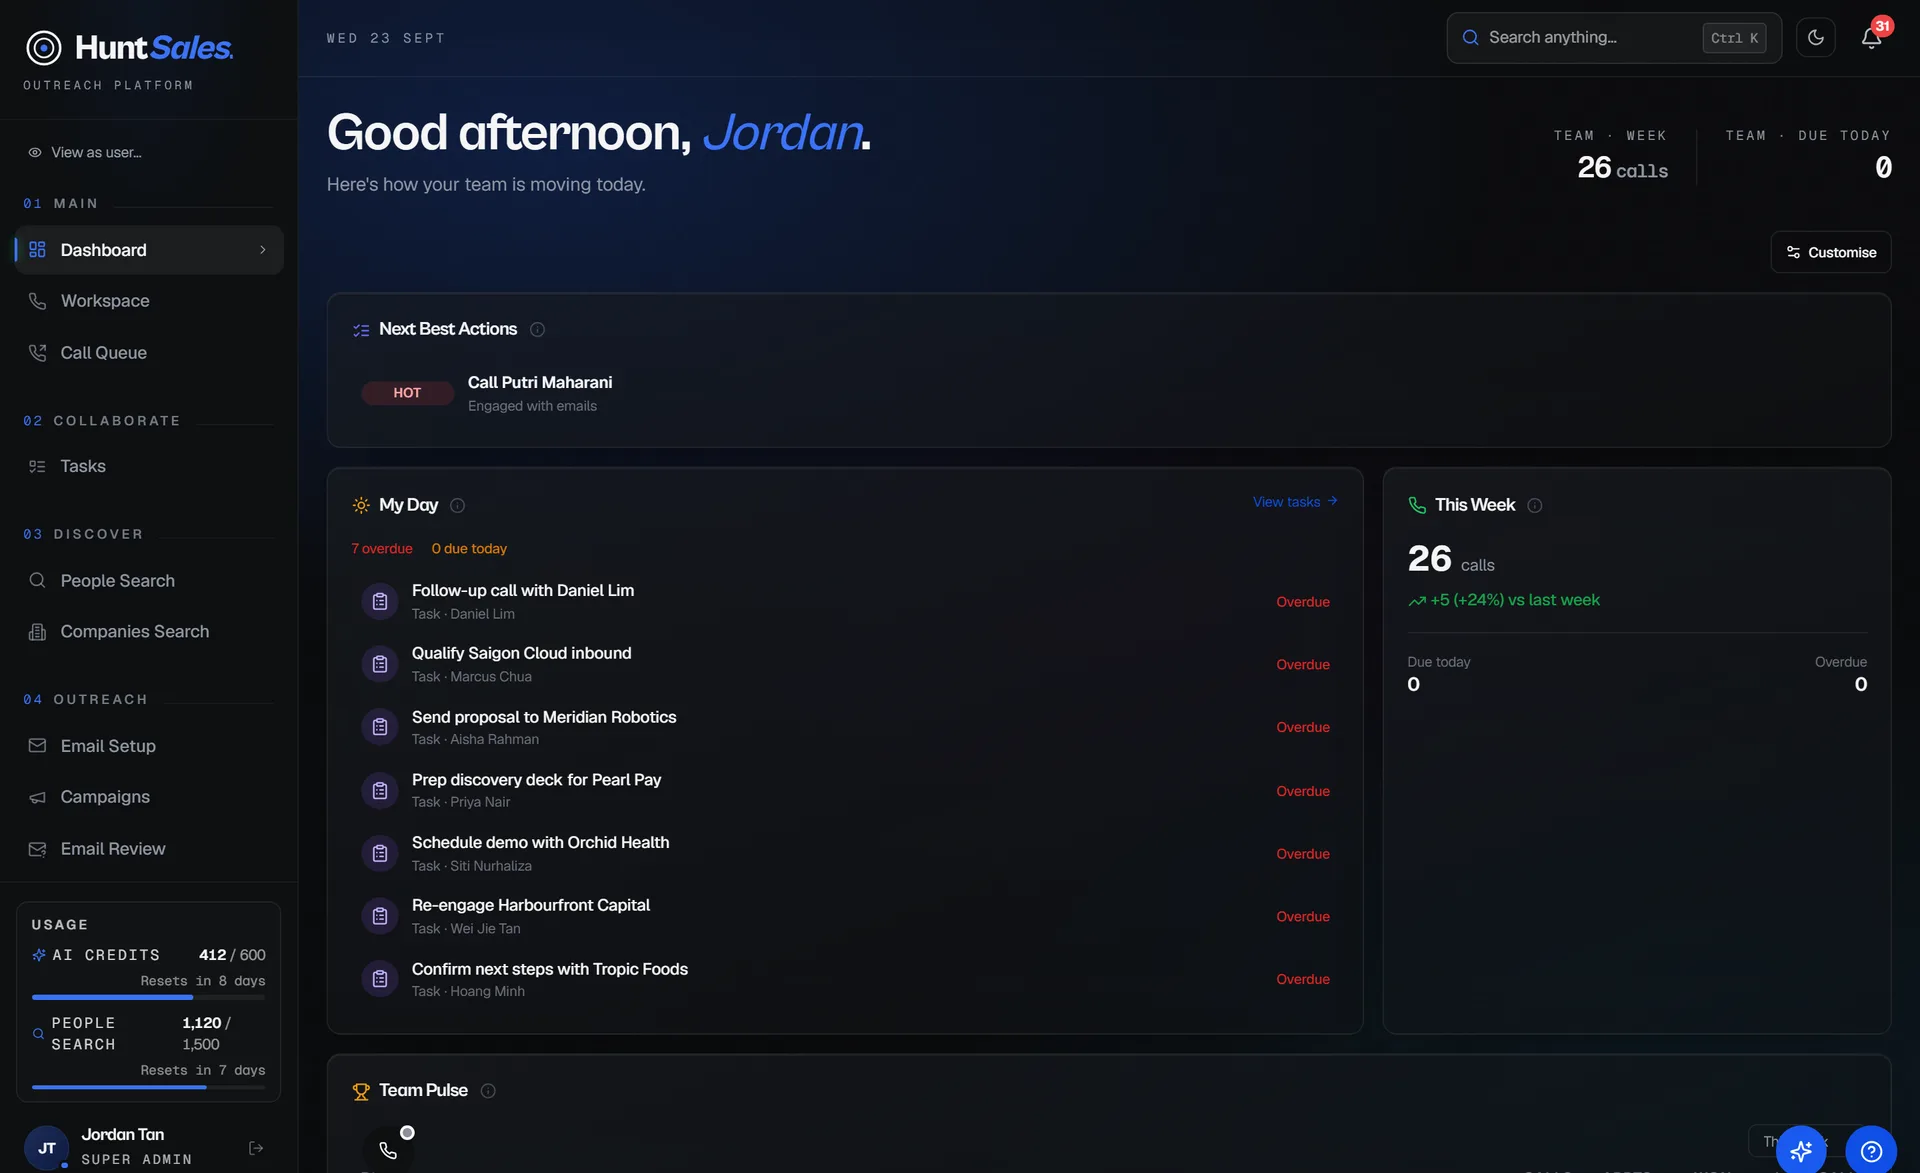1920x1173 pixels.
Task: Click This Week info icon
Action: [1534, 505]
